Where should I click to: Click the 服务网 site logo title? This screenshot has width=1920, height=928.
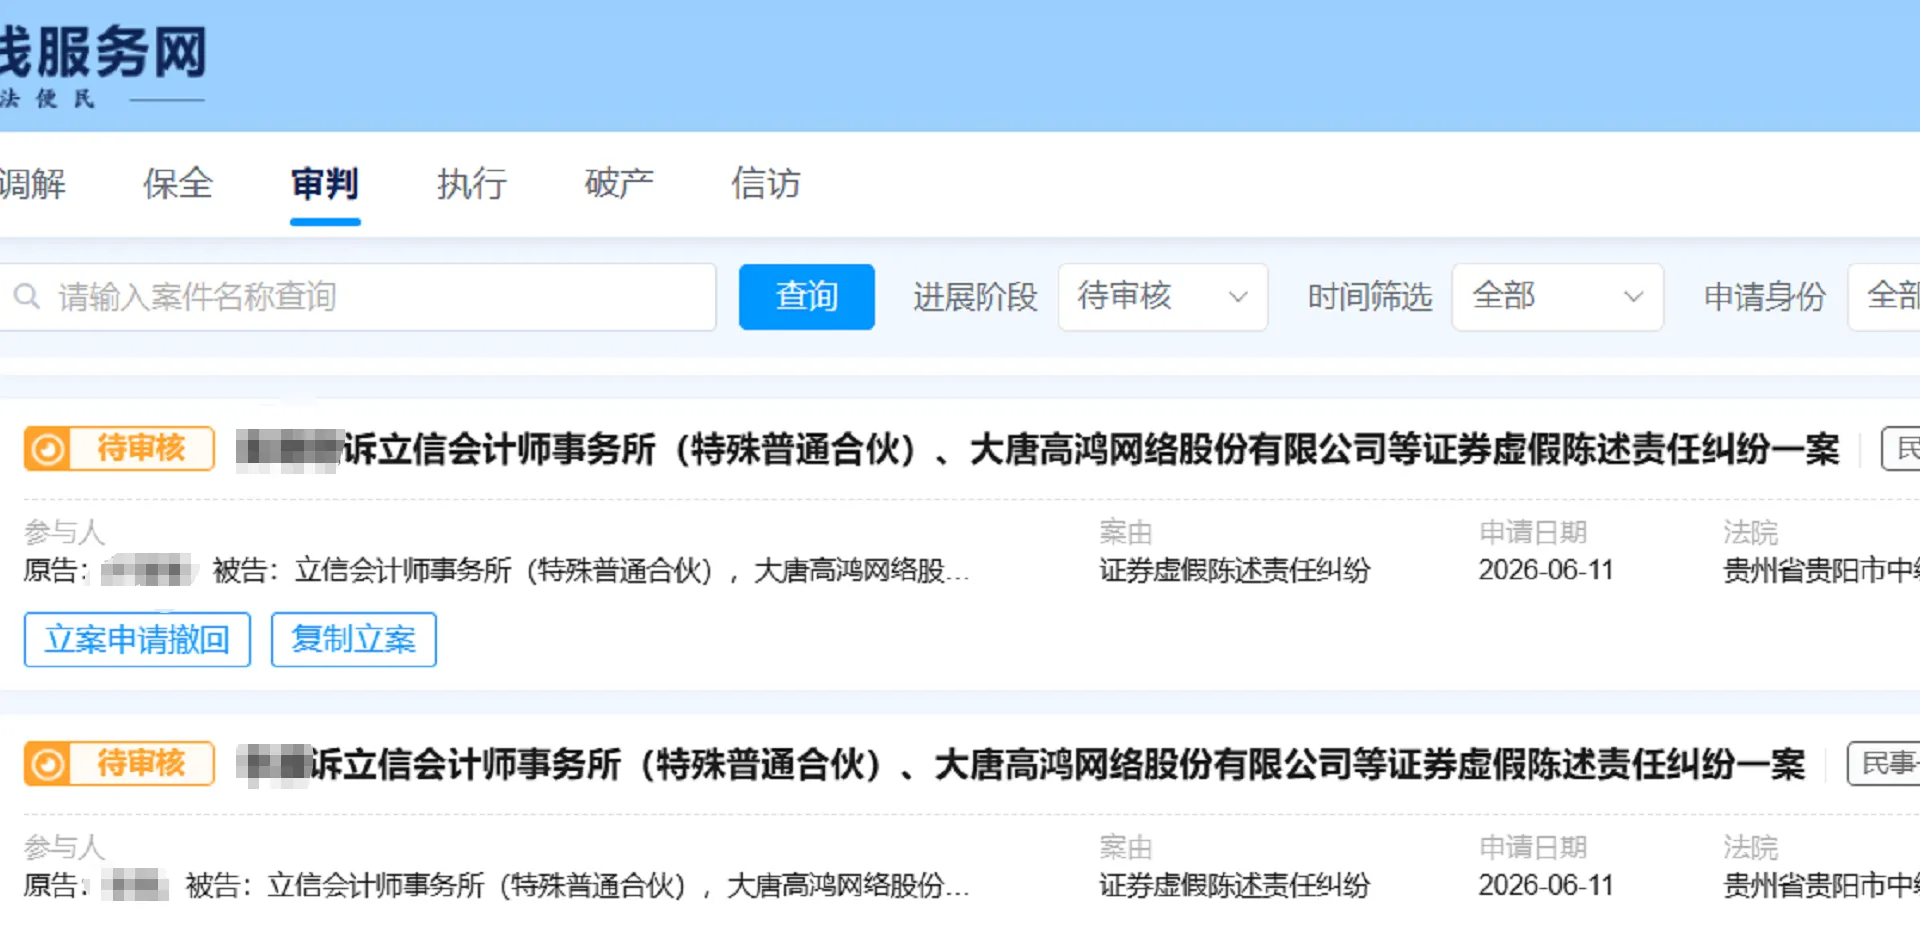tap(102, 52)
